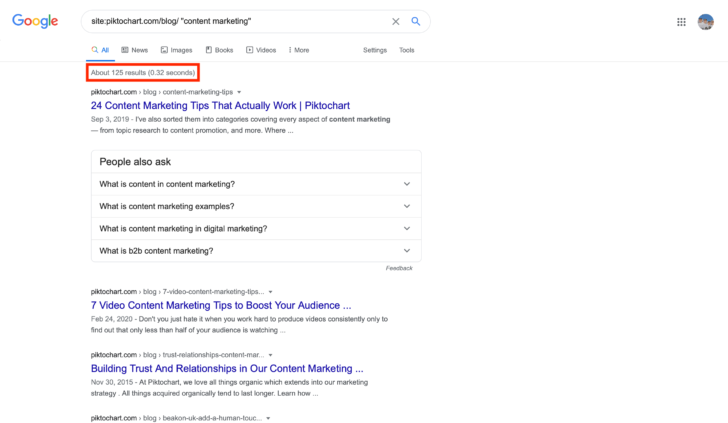Screen dimensions: 728x423
Task: Open "7 Video Content Marketing Tips" result
Action: pyautogui.click(x=221, y=305)
